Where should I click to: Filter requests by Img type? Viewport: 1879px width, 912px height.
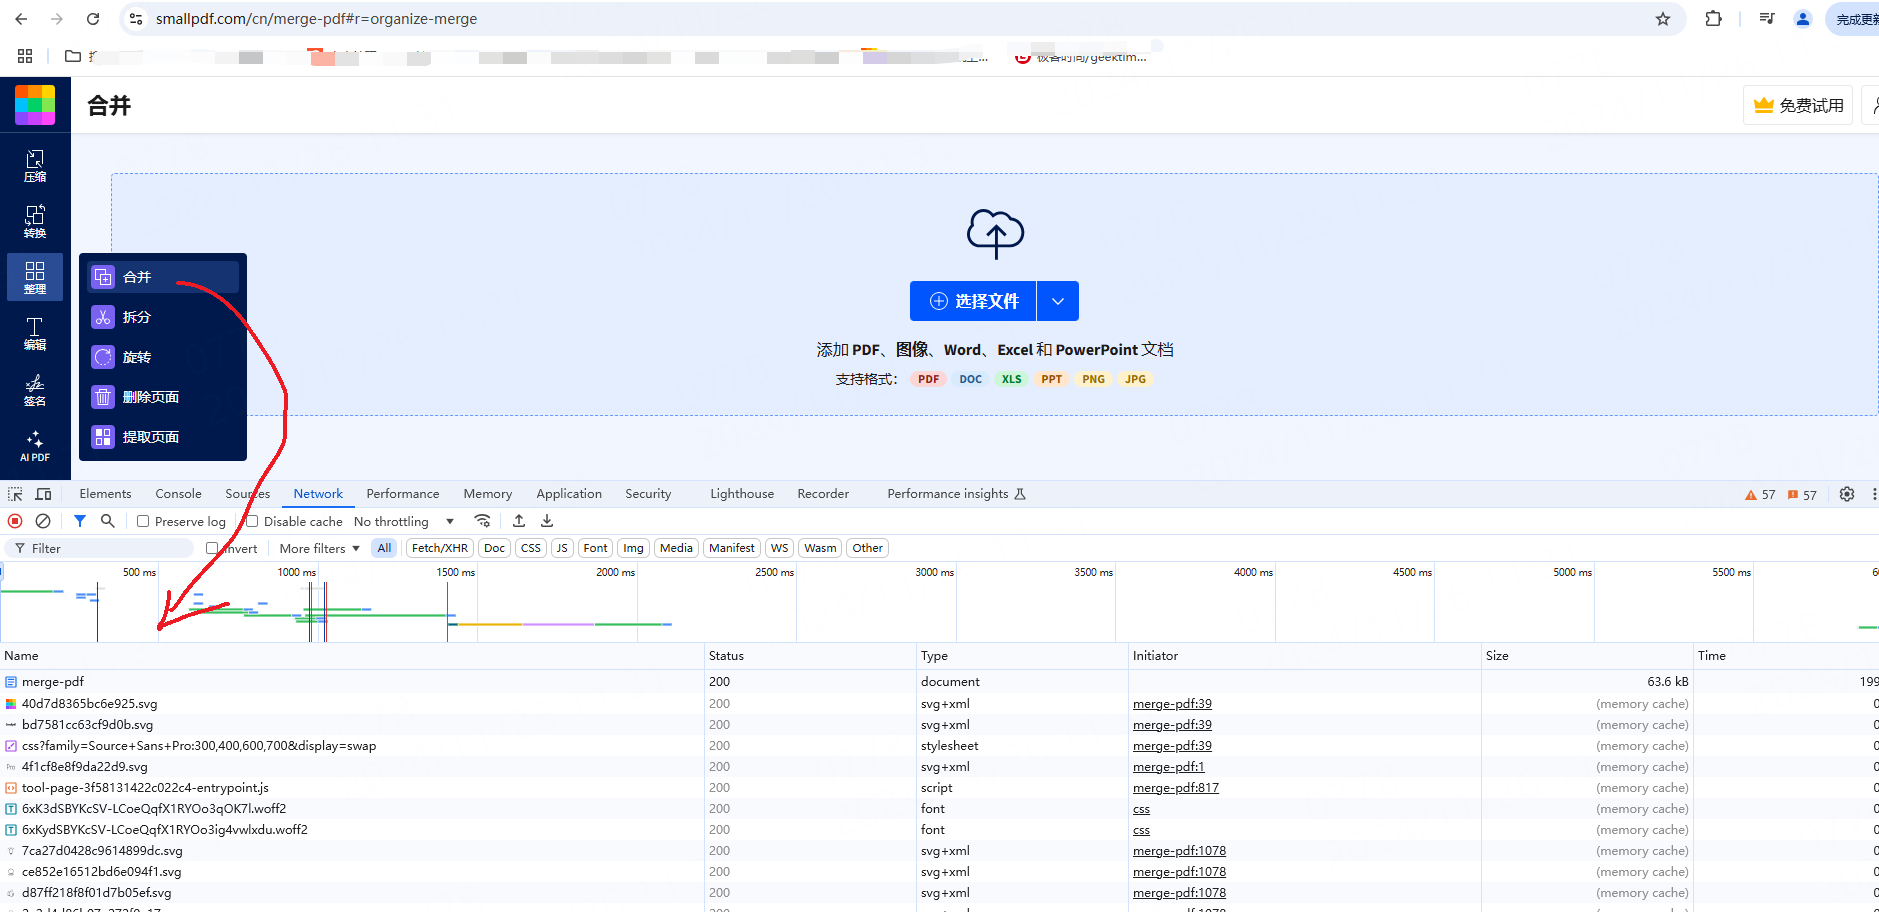click(633, 548)
